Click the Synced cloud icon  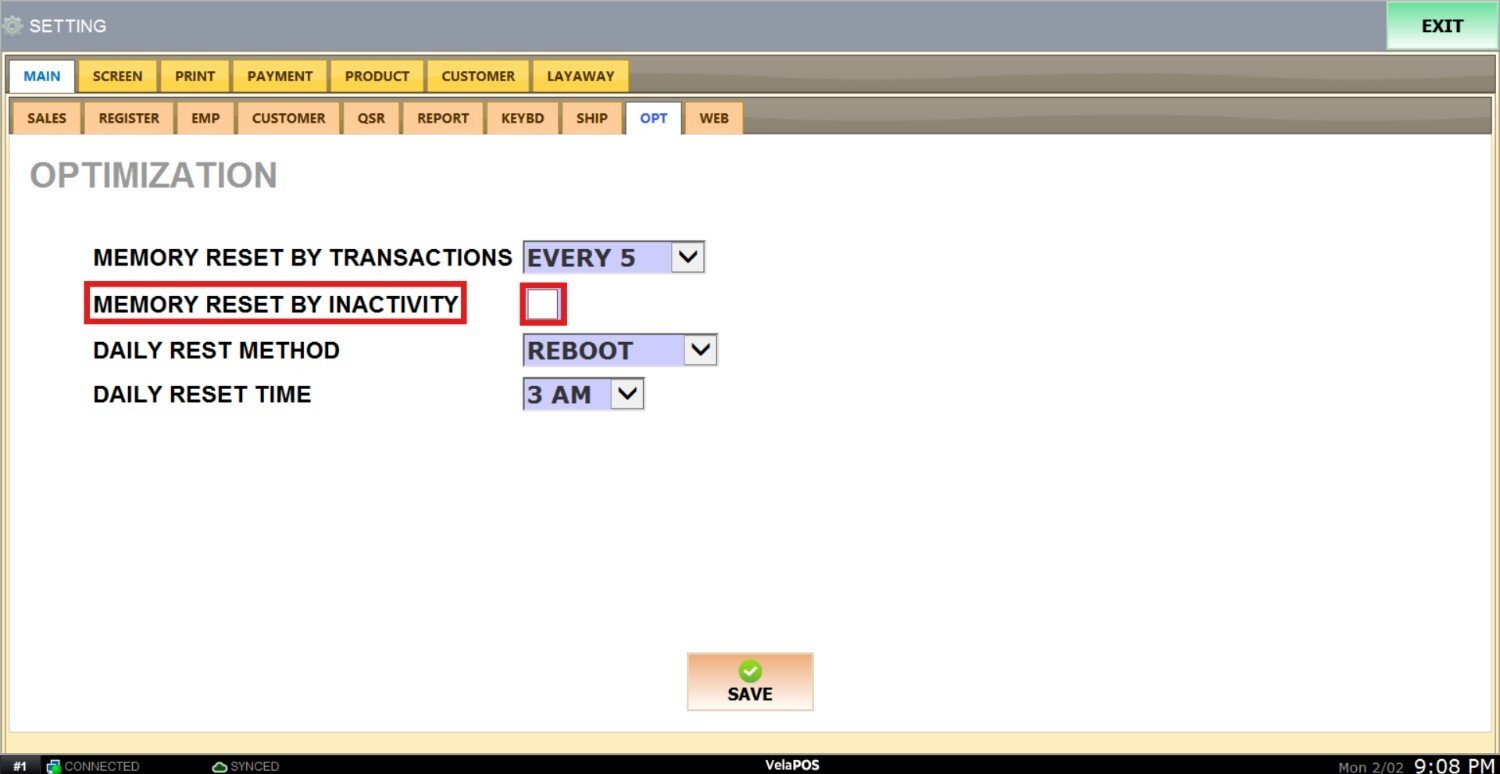pos(220,766)
